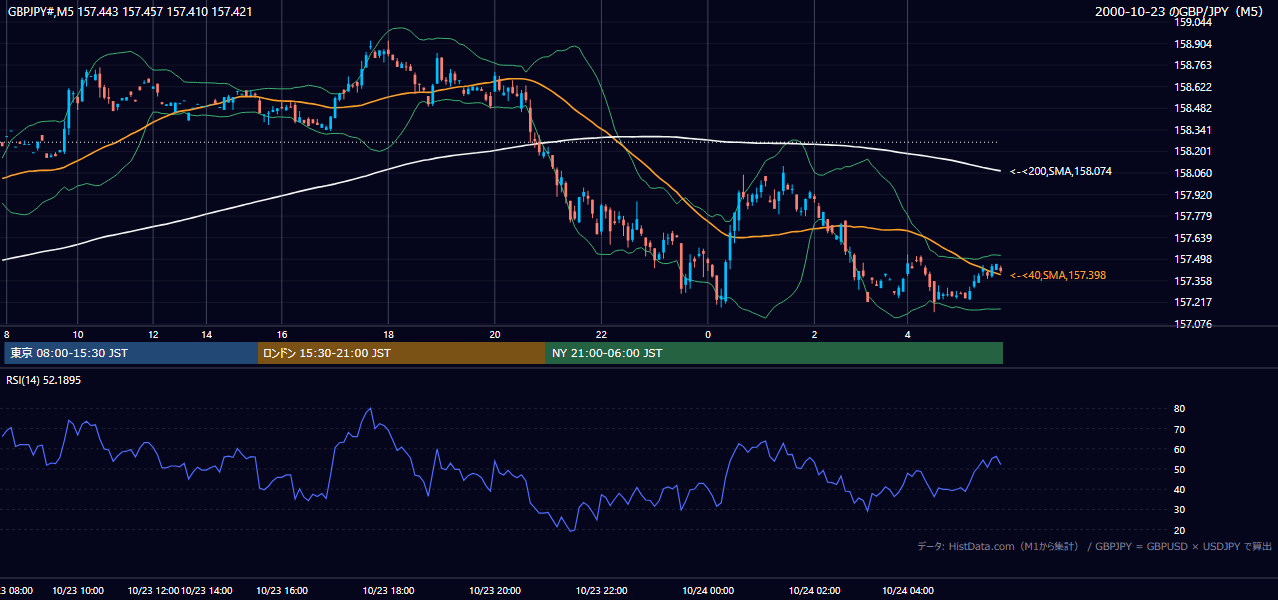
Task: Click the 157.639 price axis value
Action: point(1192,238)
